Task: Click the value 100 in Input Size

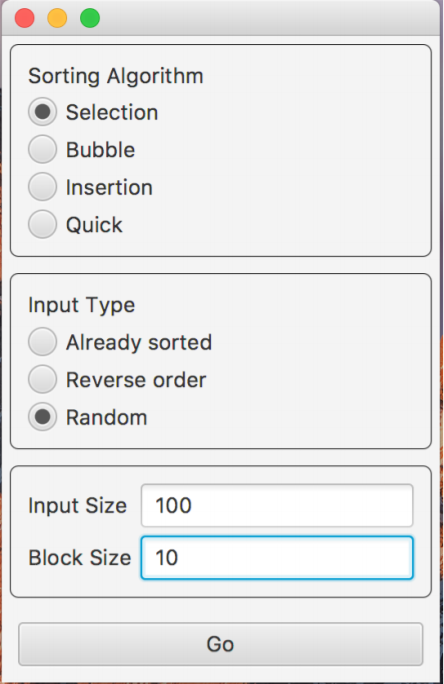Action: (x=174, y=506)
